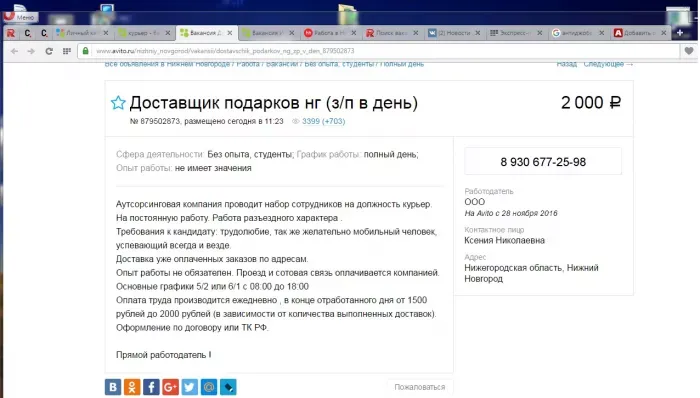Open a new tab with the plus button
This screenshot has height=398, width=700.
coord(680,33)
